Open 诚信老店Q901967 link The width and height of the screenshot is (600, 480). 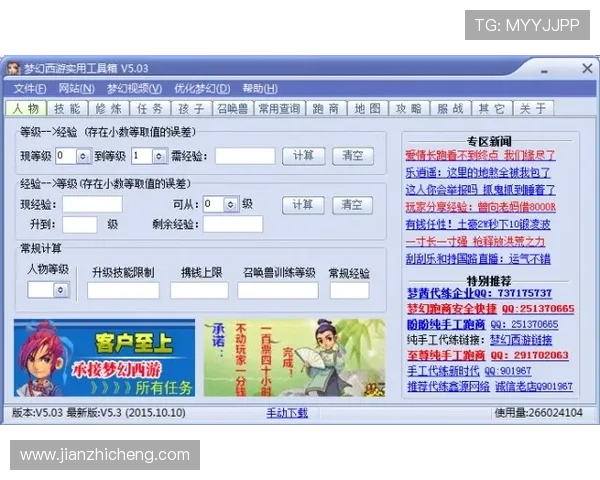tap(534, 387)
